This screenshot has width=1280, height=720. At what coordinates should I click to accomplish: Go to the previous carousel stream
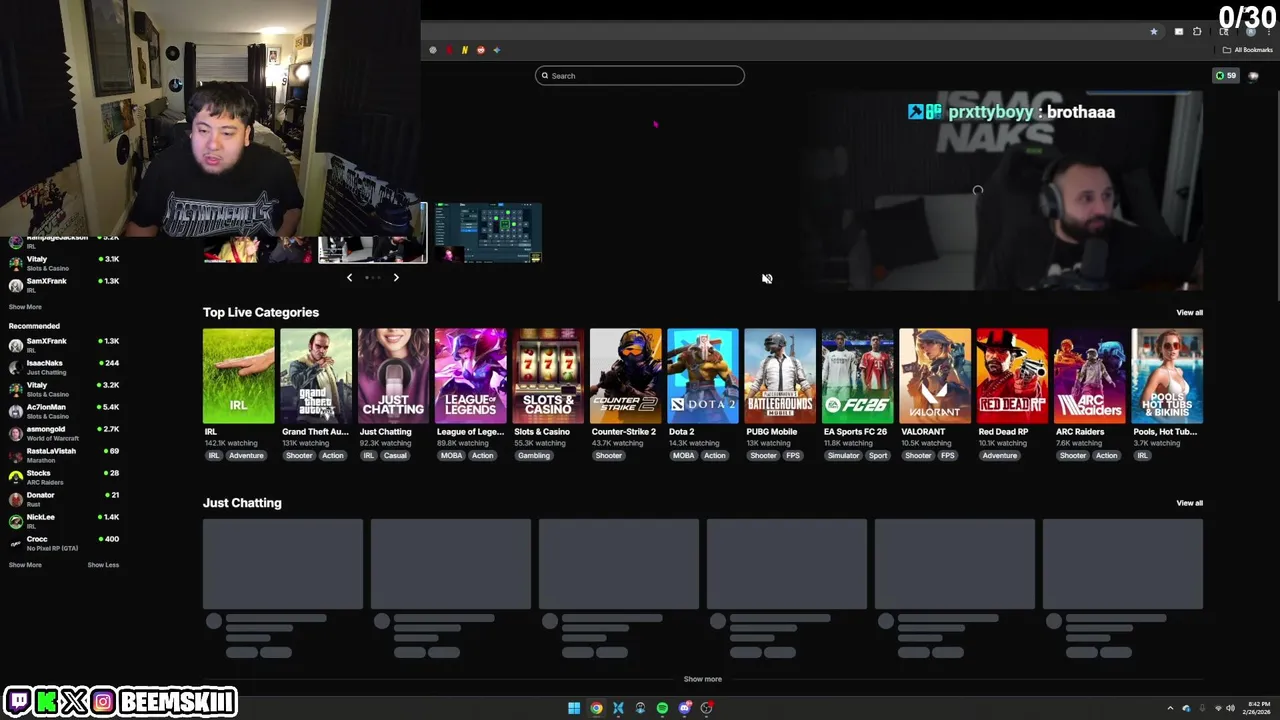[349, 278]
